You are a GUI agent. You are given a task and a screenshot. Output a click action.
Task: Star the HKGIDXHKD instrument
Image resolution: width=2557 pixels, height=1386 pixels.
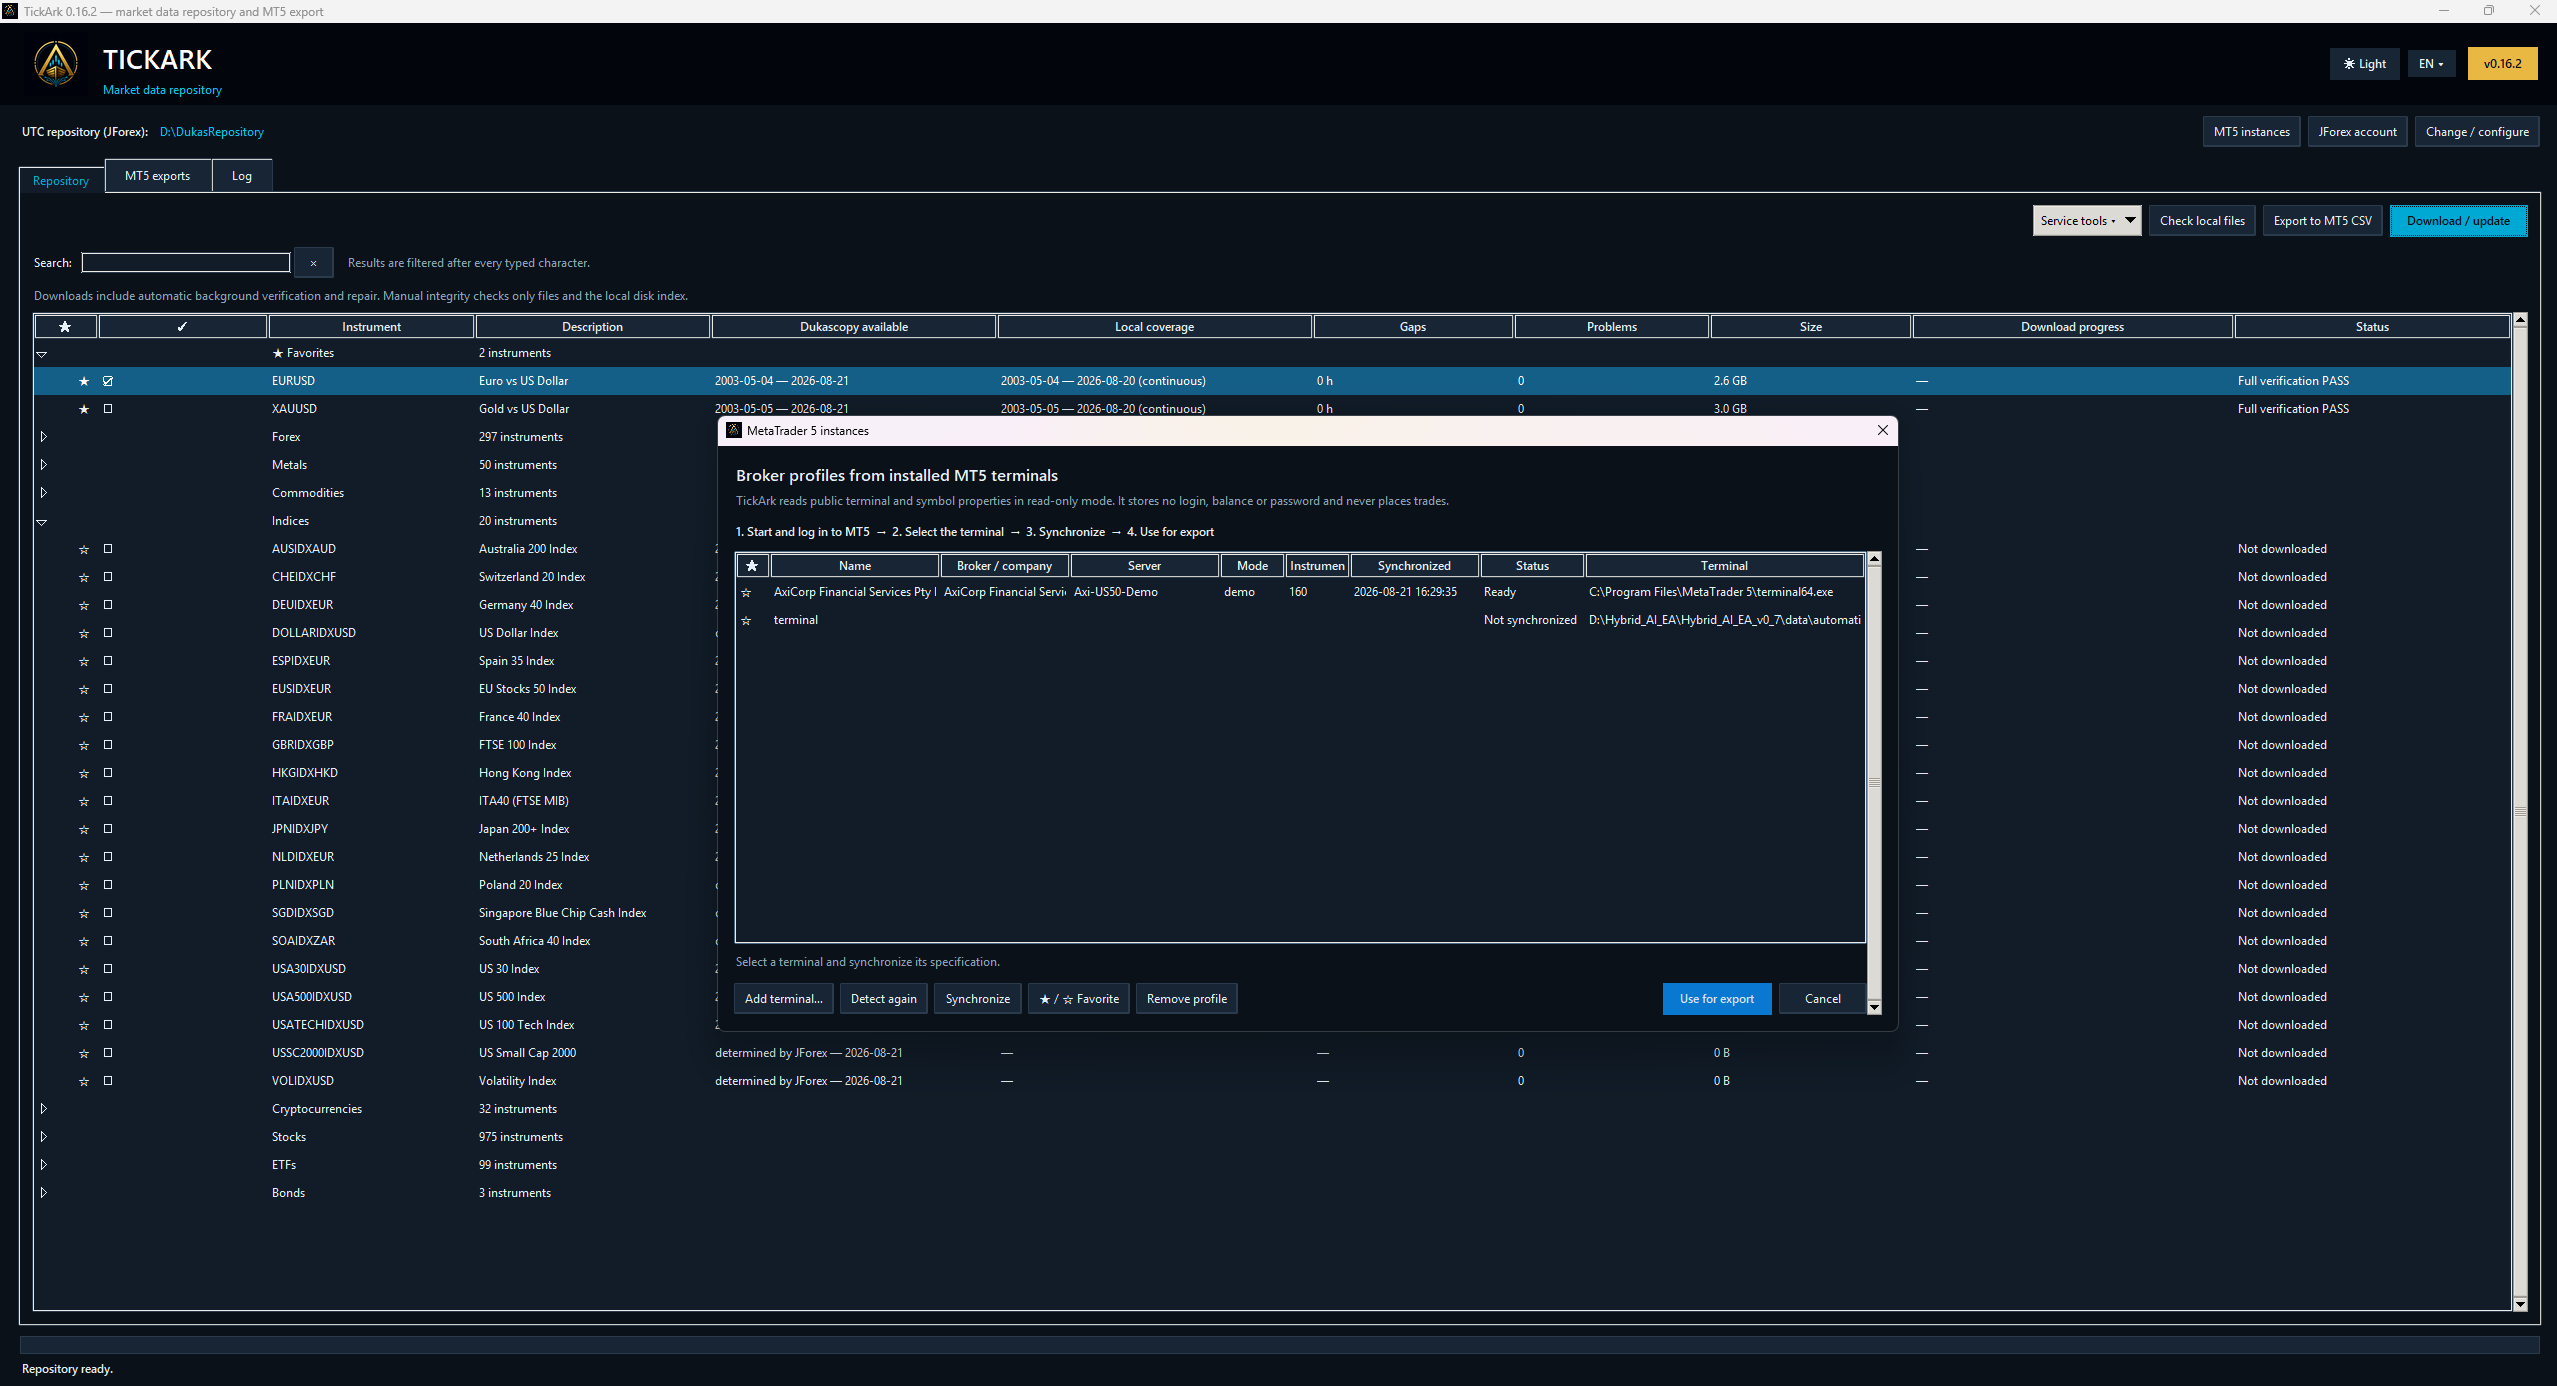[84, 773]
